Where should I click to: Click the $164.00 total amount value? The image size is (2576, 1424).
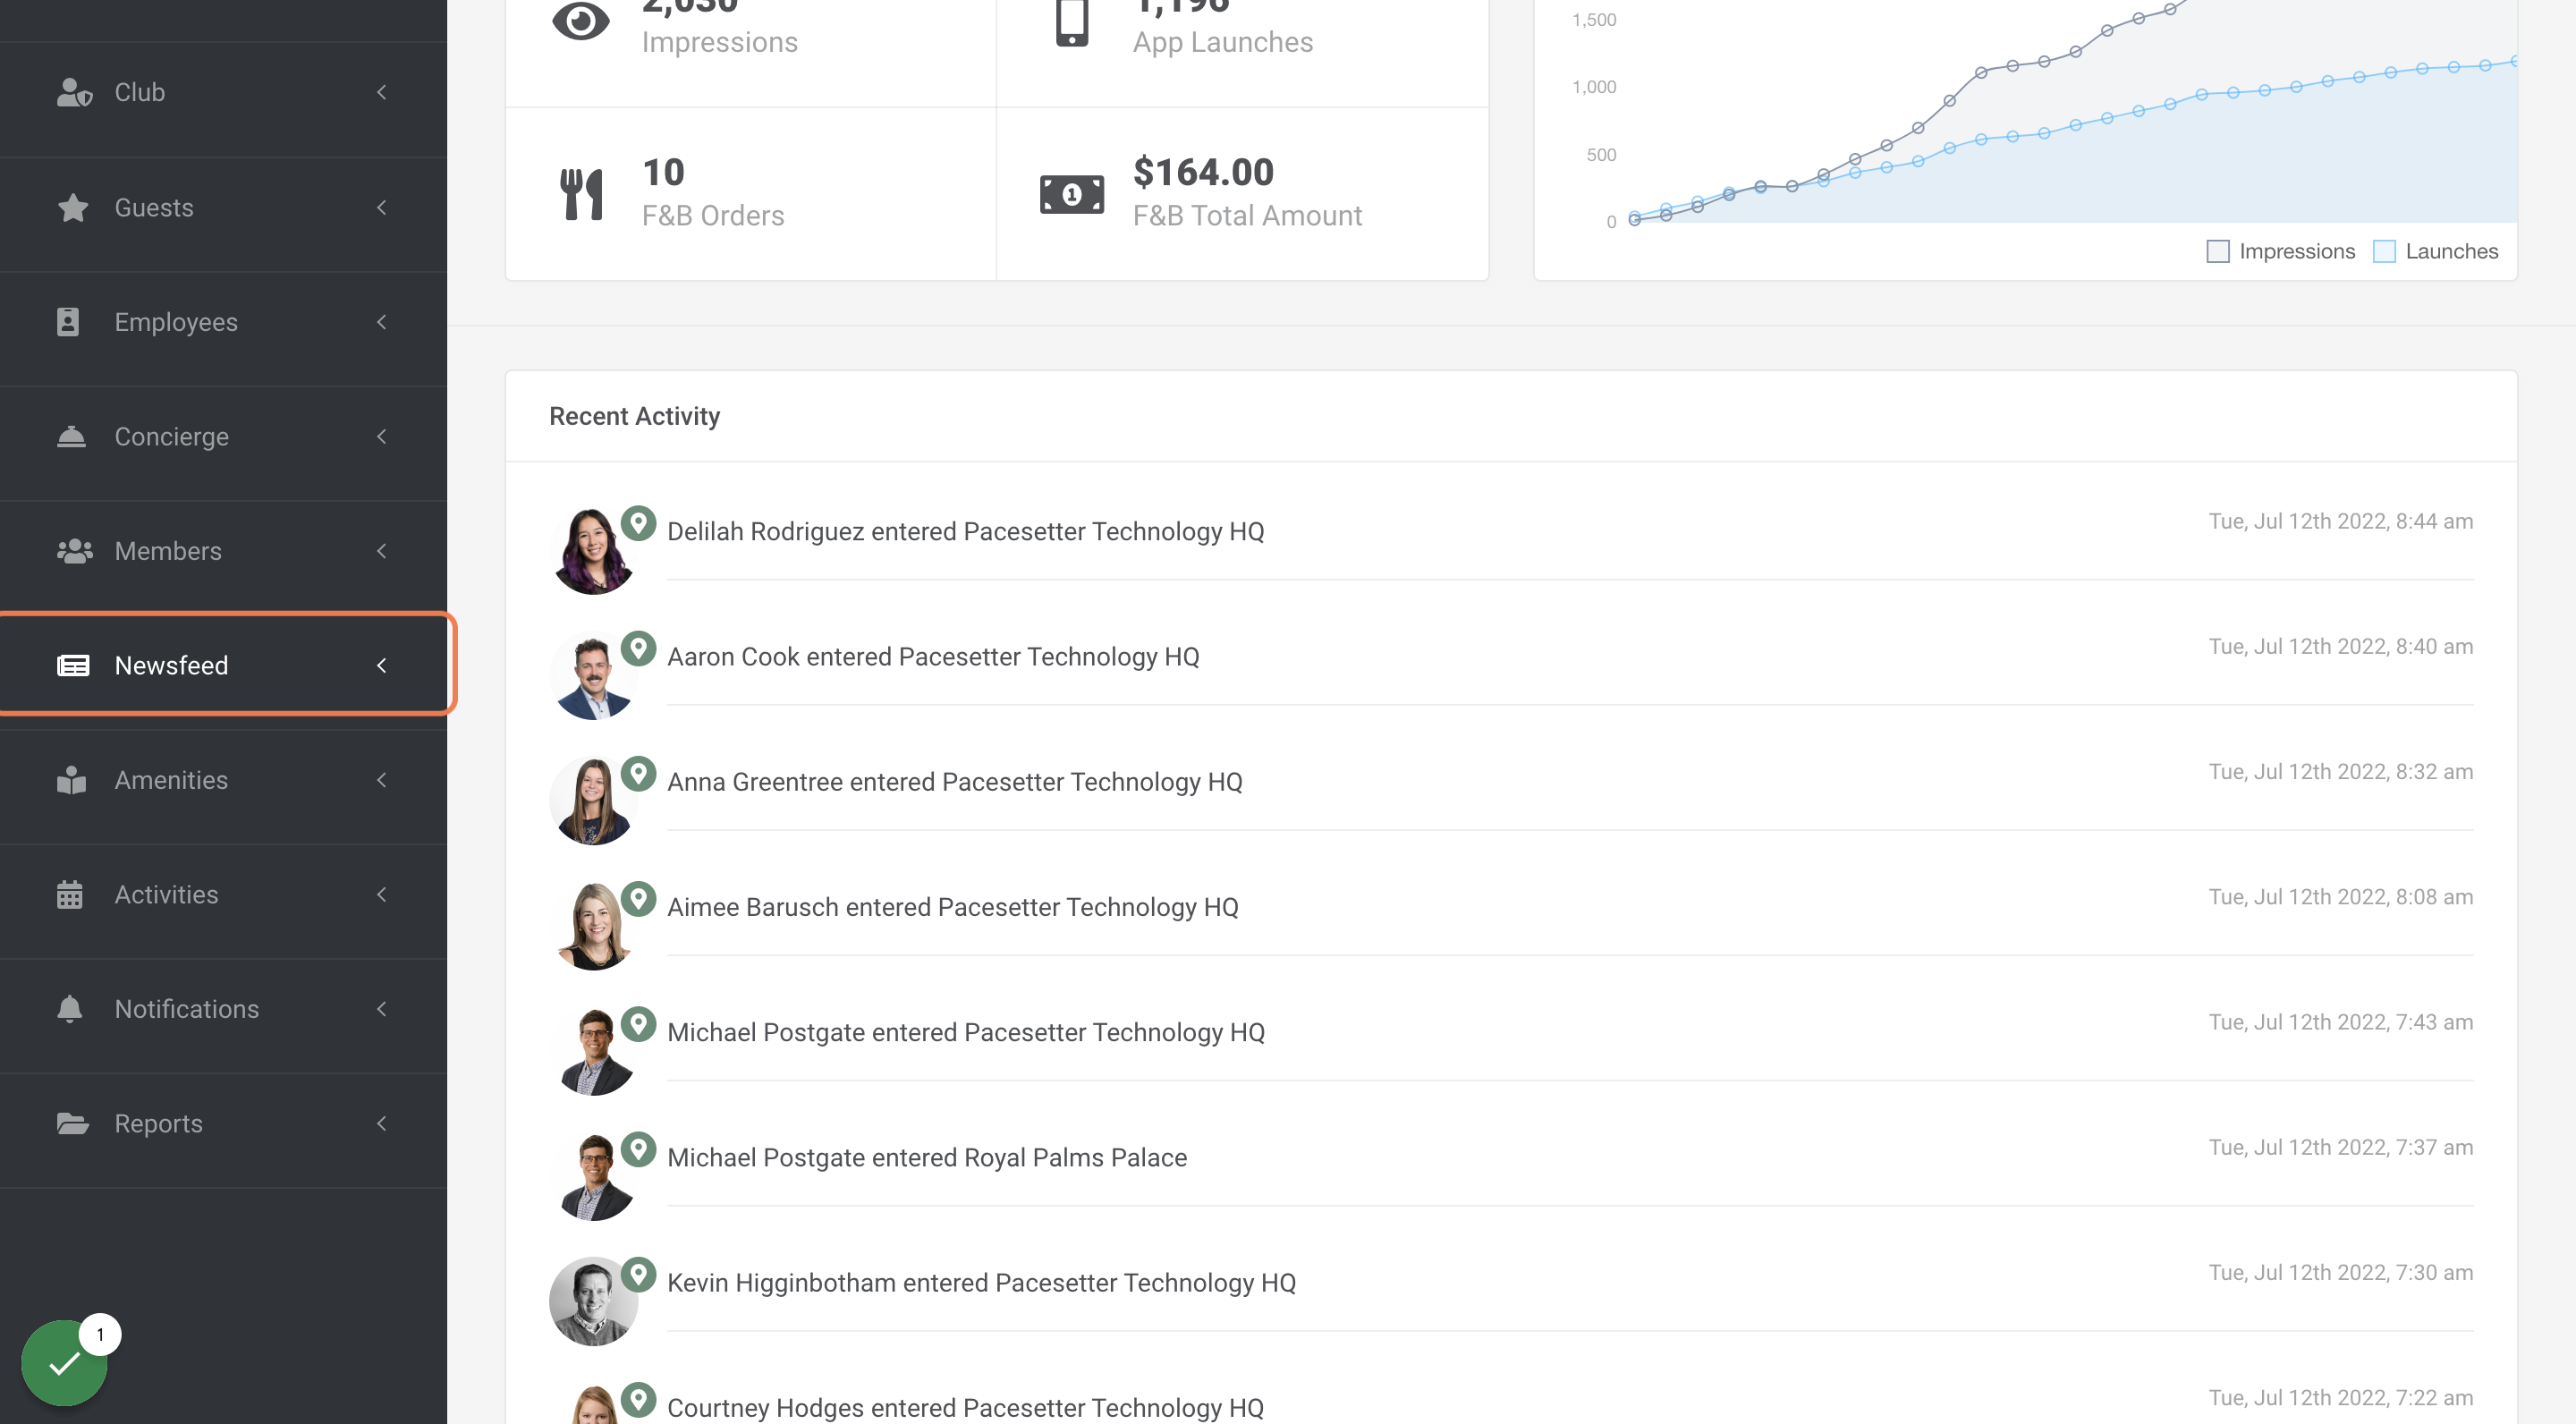(x=1203, y=172)
